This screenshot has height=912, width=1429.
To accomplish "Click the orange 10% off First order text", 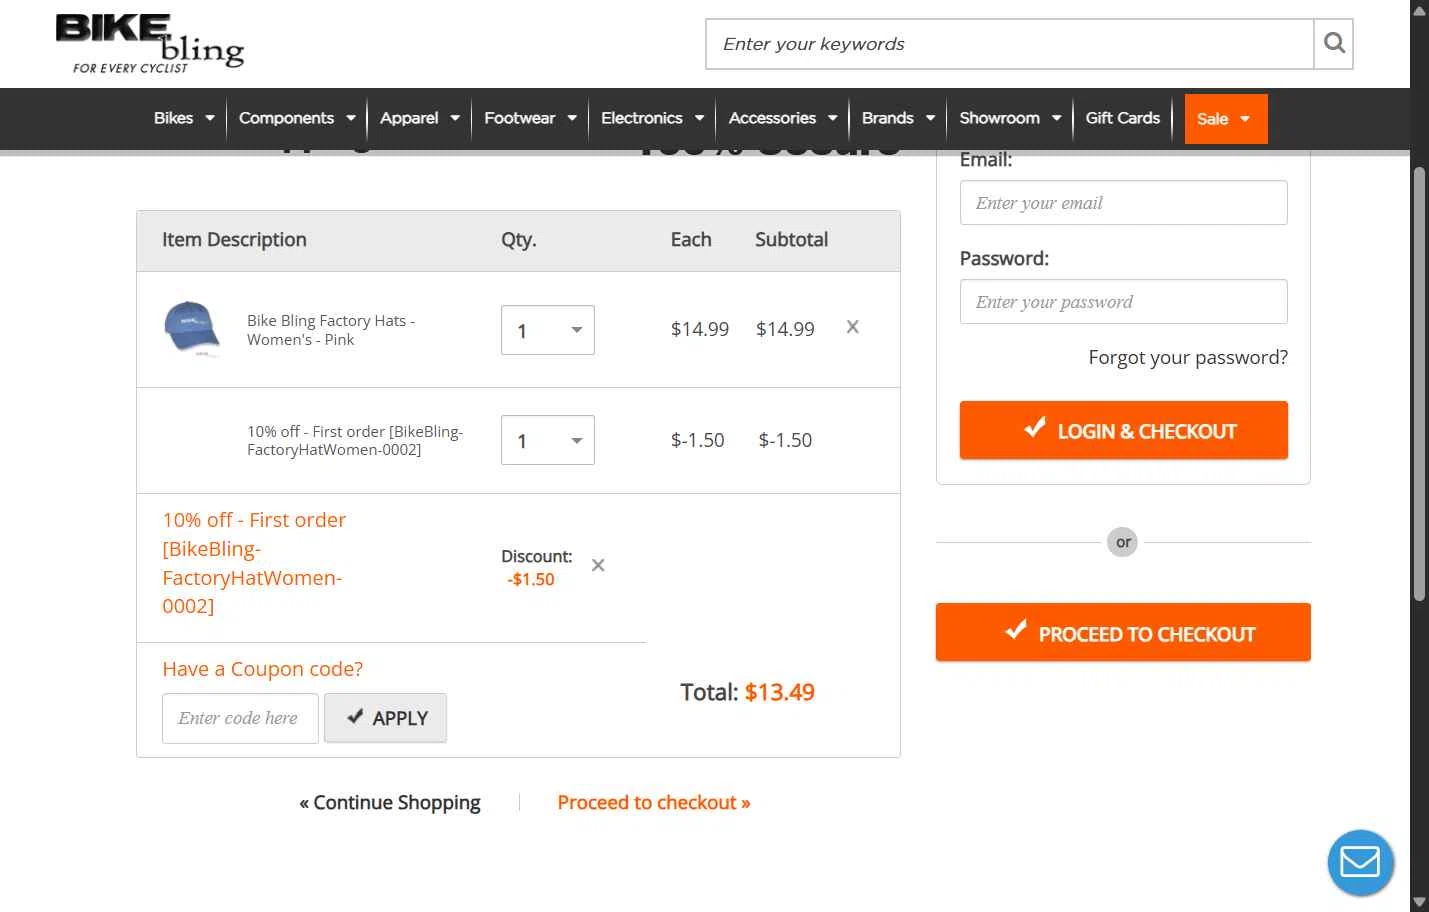I will click(254, 563).
